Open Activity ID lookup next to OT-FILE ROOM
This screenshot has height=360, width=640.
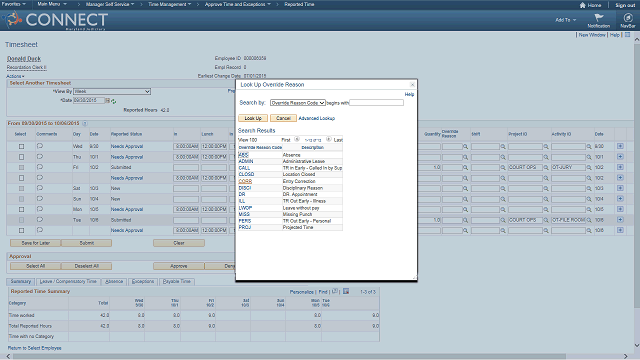click(x=589, y=220)
